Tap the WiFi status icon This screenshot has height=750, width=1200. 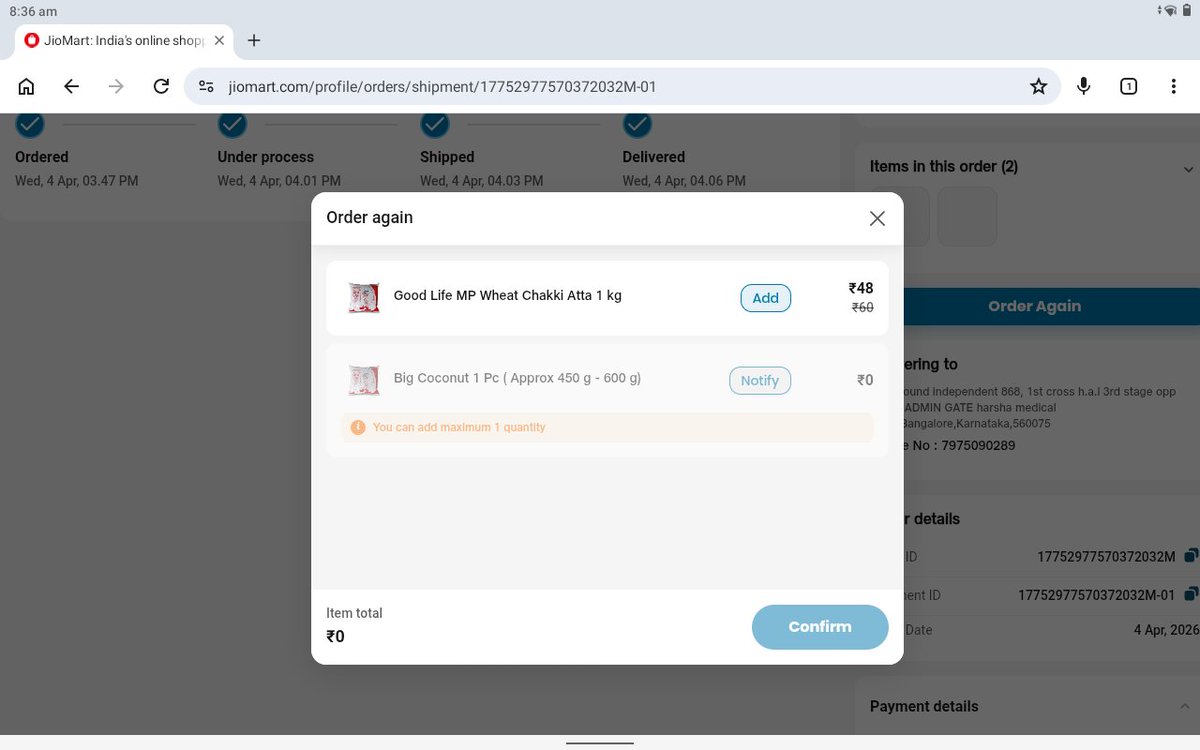[x=1169, y=10]
